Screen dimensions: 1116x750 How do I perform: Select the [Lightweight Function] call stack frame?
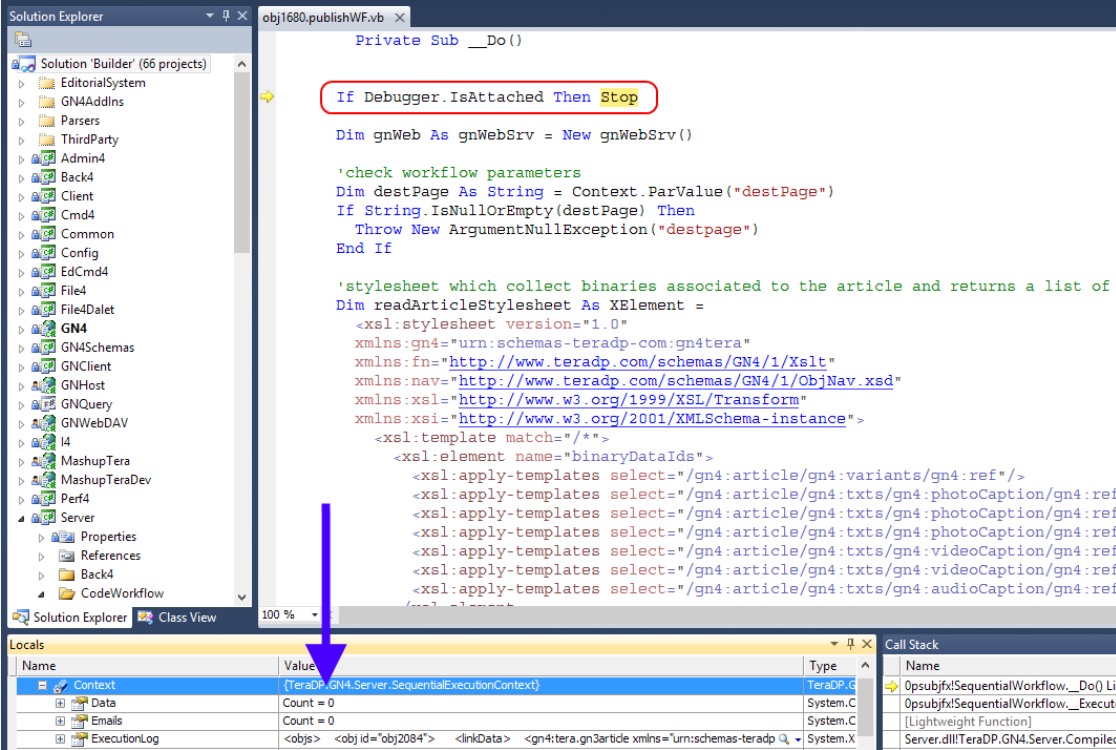(x=967, y=722)
